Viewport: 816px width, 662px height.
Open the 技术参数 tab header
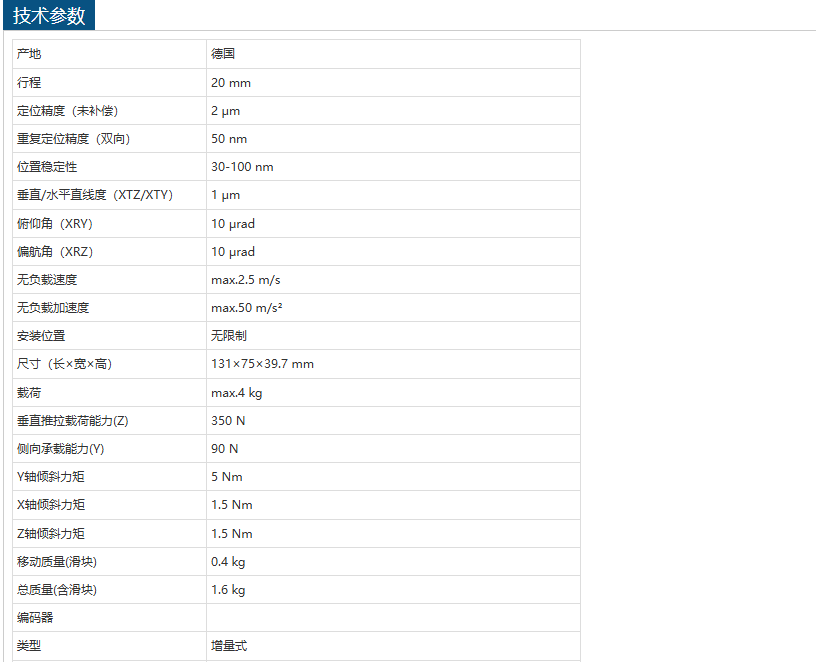(x=49, y=16)
